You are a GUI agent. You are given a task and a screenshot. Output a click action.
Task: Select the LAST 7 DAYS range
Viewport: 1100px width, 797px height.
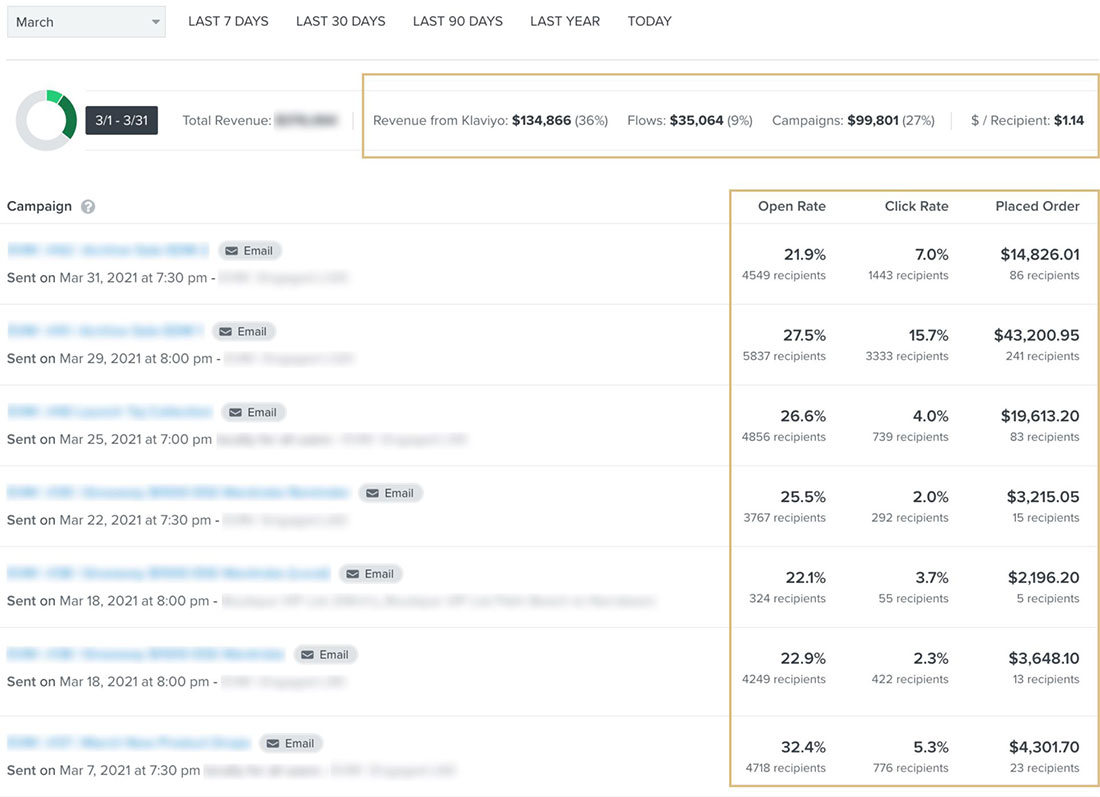click(x=228, y=21)
